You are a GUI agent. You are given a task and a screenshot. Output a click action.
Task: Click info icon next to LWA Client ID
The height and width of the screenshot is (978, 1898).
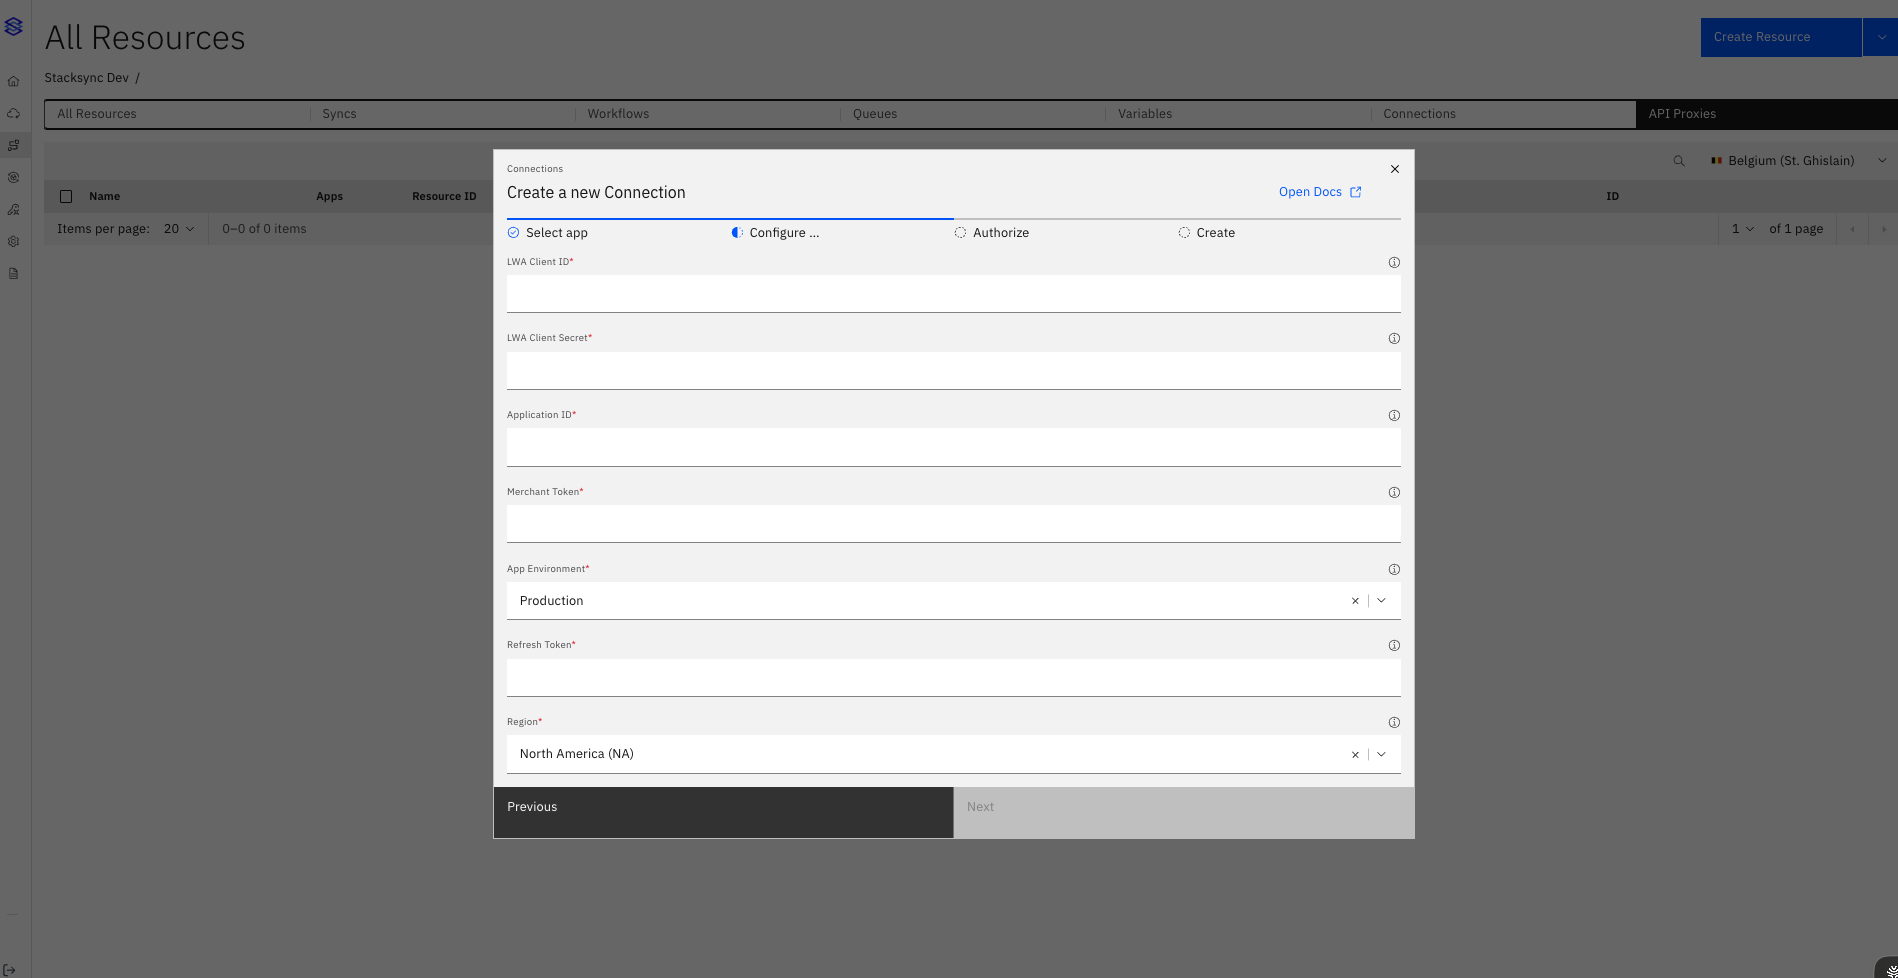(x=1394, y=262)
